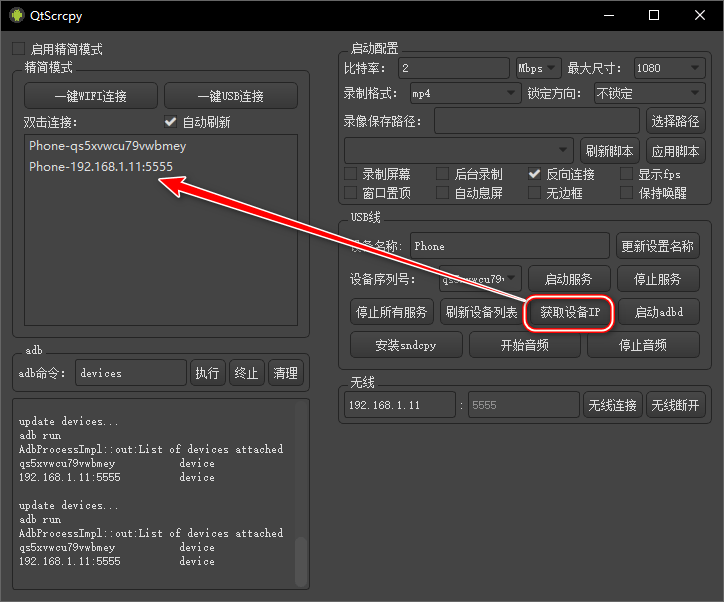724x602 pixels.
Task: Click the adb命令 input field
Action: [x=130, y=373]
